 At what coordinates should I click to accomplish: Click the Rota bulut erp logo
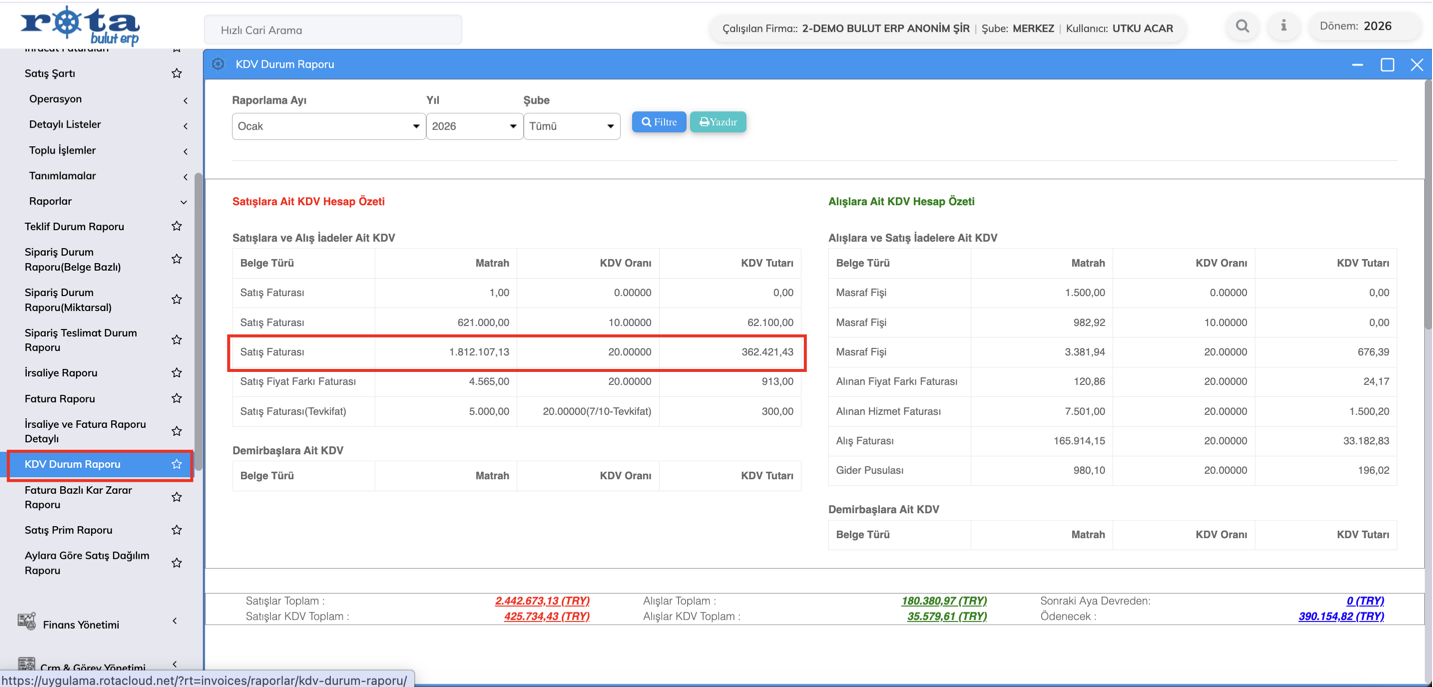pos(80,25)
